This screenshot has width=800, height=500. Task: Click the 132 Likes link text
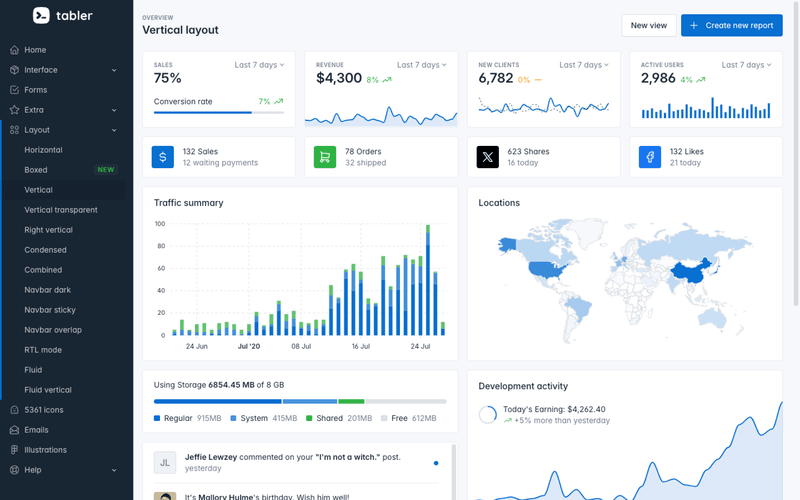pos(686,152)
